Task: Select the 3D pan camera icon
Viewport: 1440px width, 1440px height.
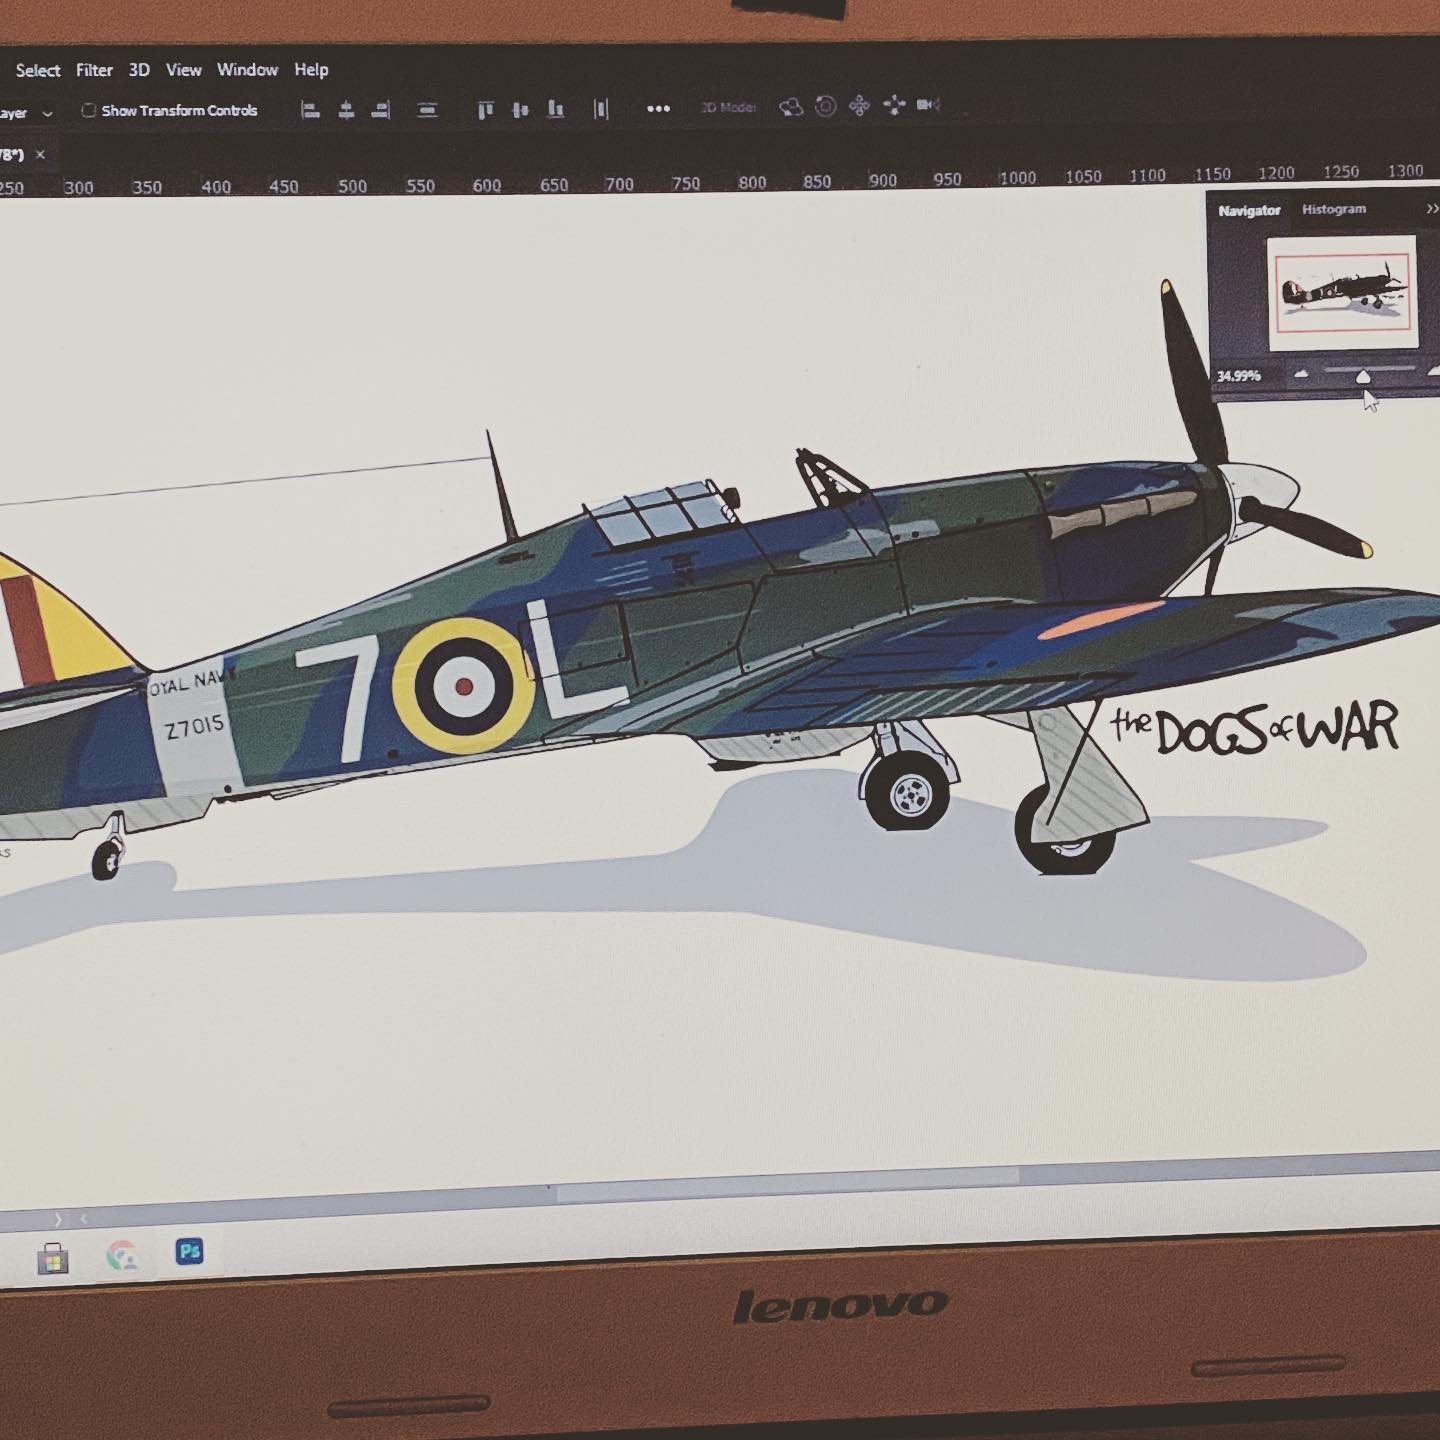Action: (859, 105)
